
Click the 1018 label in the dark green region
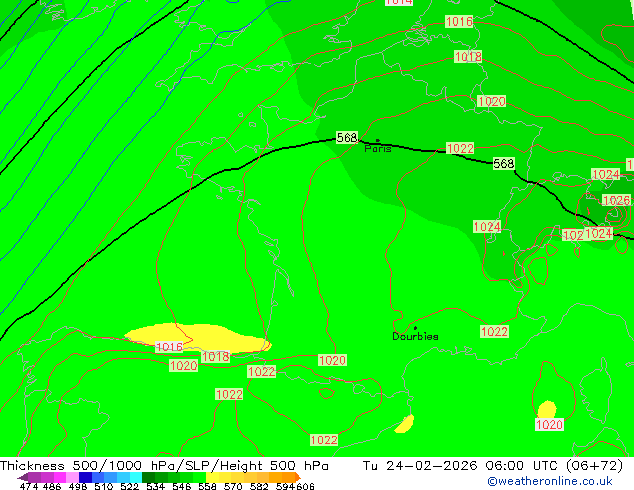[x=468, y=57]
